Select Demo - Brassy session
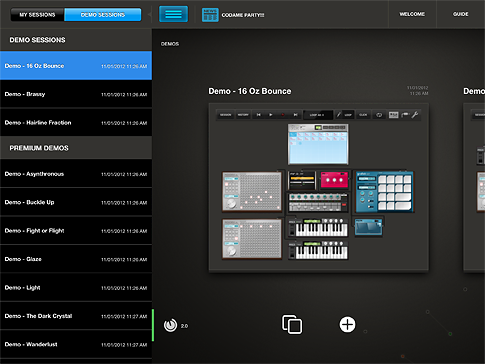 [x=76, y=94]
